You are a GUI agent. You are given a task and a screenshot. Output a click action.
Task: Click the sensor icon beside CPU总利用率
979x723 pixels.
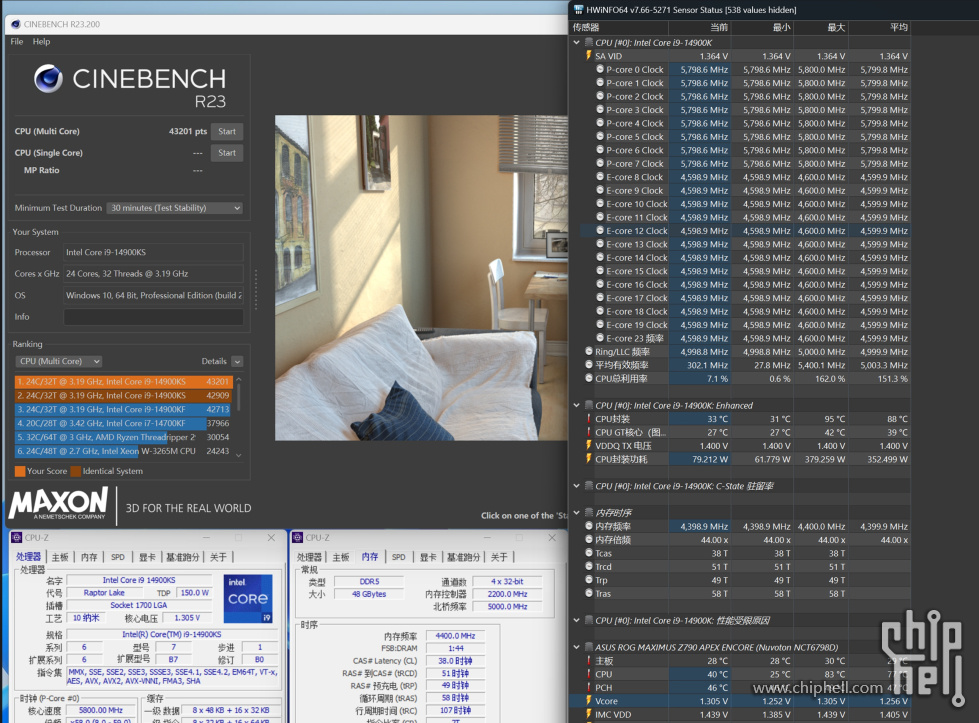(589, 378)
